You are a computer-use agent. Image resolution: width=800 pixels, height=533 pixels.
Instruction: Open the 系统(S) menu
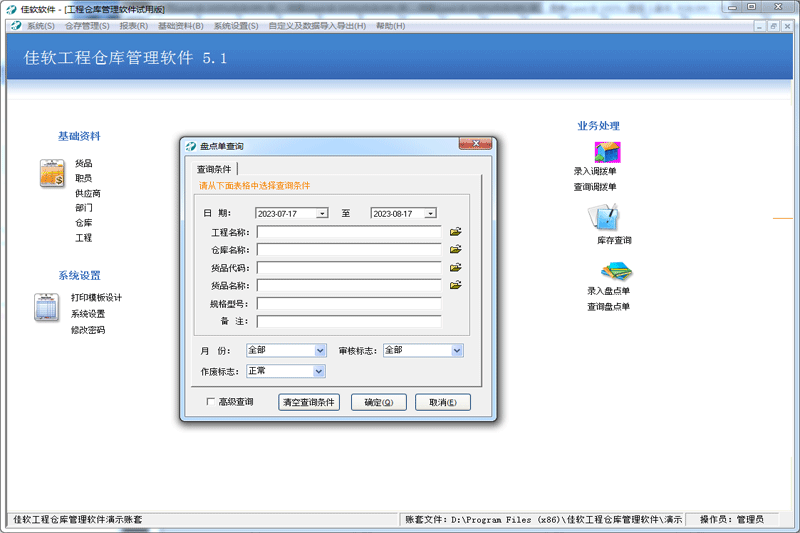41,26
